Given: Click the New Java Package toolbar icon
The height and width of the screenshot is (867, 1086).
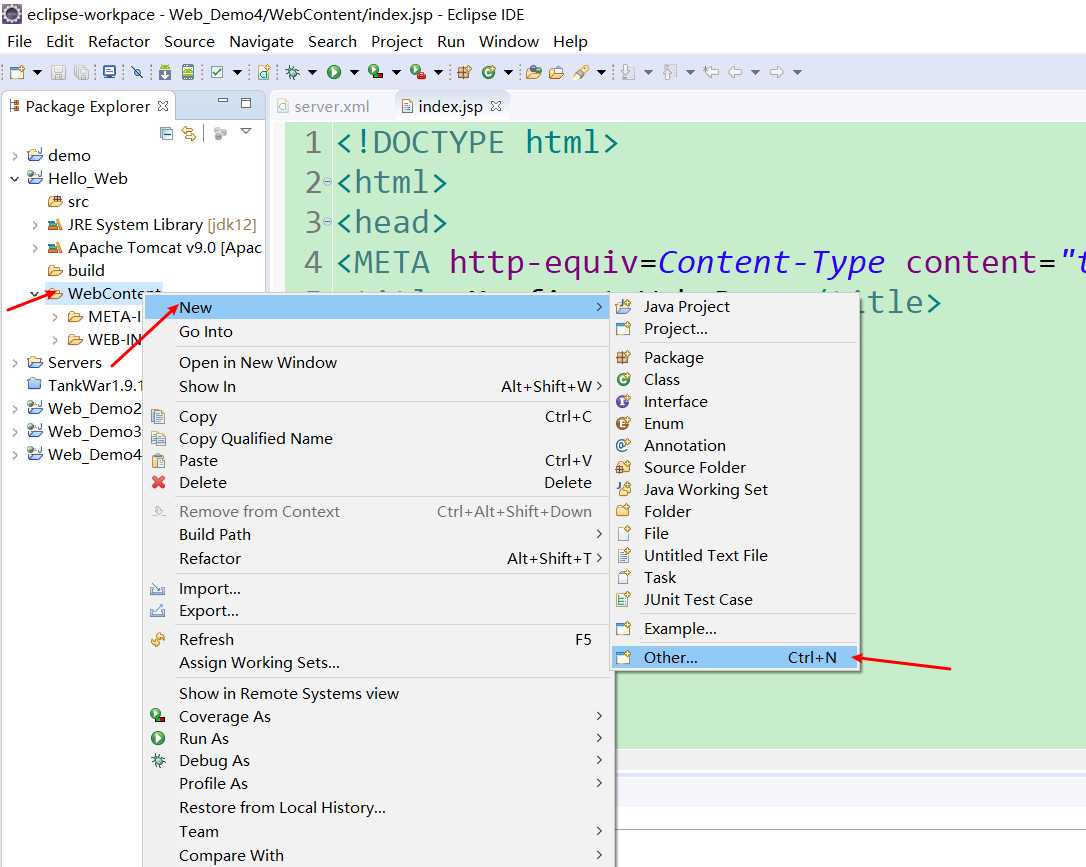Looking at the screenshot, I should click(465, 72).
